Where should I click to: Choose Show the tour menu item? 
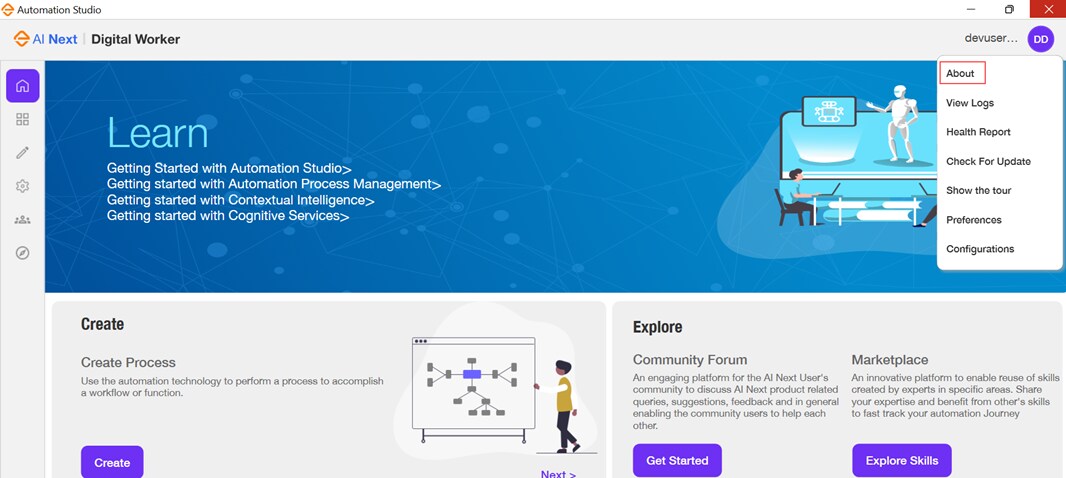pos(978,190)
